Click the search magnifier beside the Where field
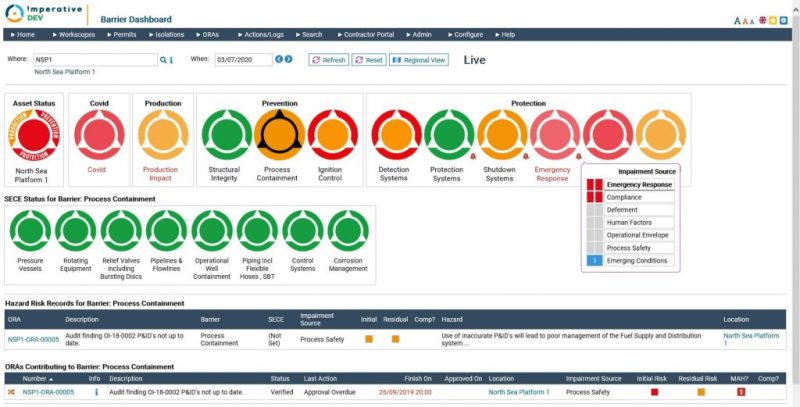The width and height of the screenshot is (800, 407). point(164,60)
